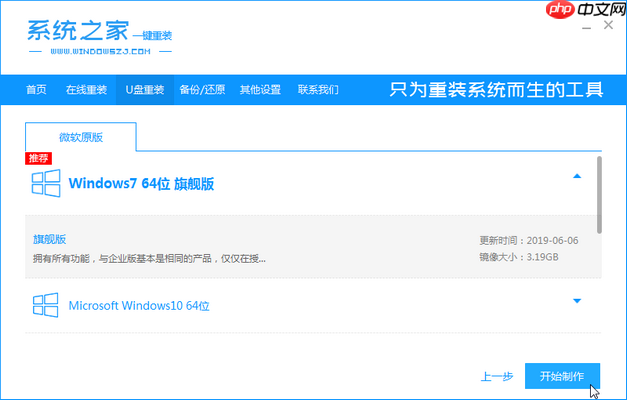Image resolution: width=627 pixels, height=400 pixels.
Task: Select the U盘重装 menu tab
Action: tap(145, 90)
